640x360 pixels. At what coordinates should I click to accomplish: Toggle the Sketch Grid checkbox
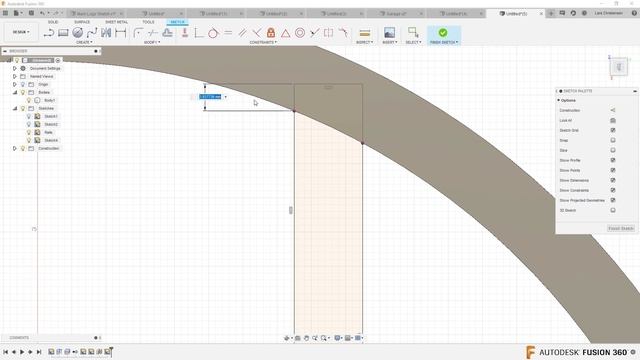click(x=613, y=130)
